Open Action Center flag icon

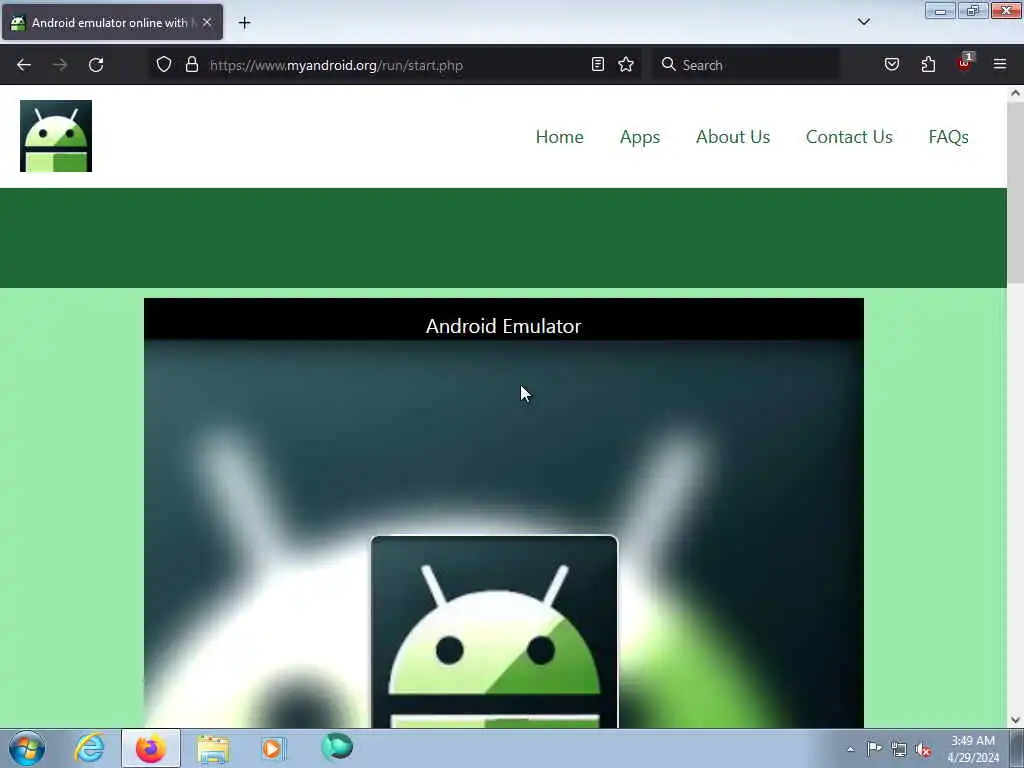point(874,748)
